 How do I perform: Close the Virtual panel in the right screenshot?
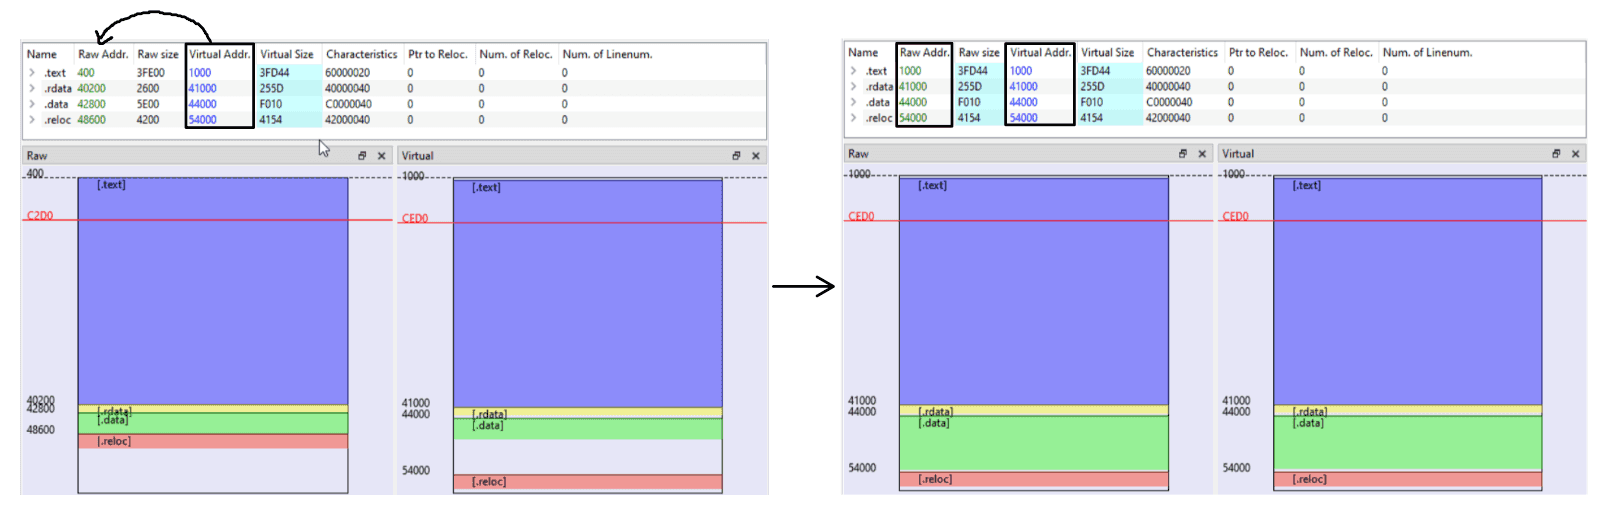(x=1575, y=154)
